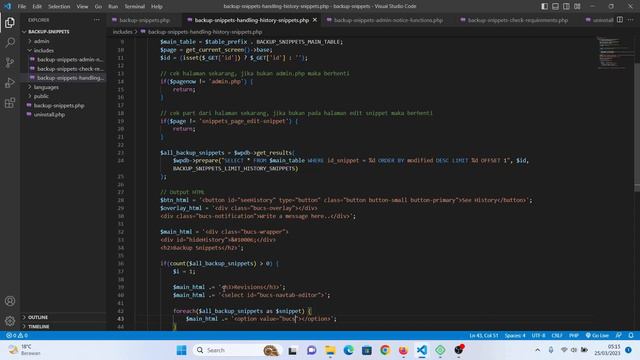
Task: Open Microsoft Edge from taskbar
Action: (348, 350)
